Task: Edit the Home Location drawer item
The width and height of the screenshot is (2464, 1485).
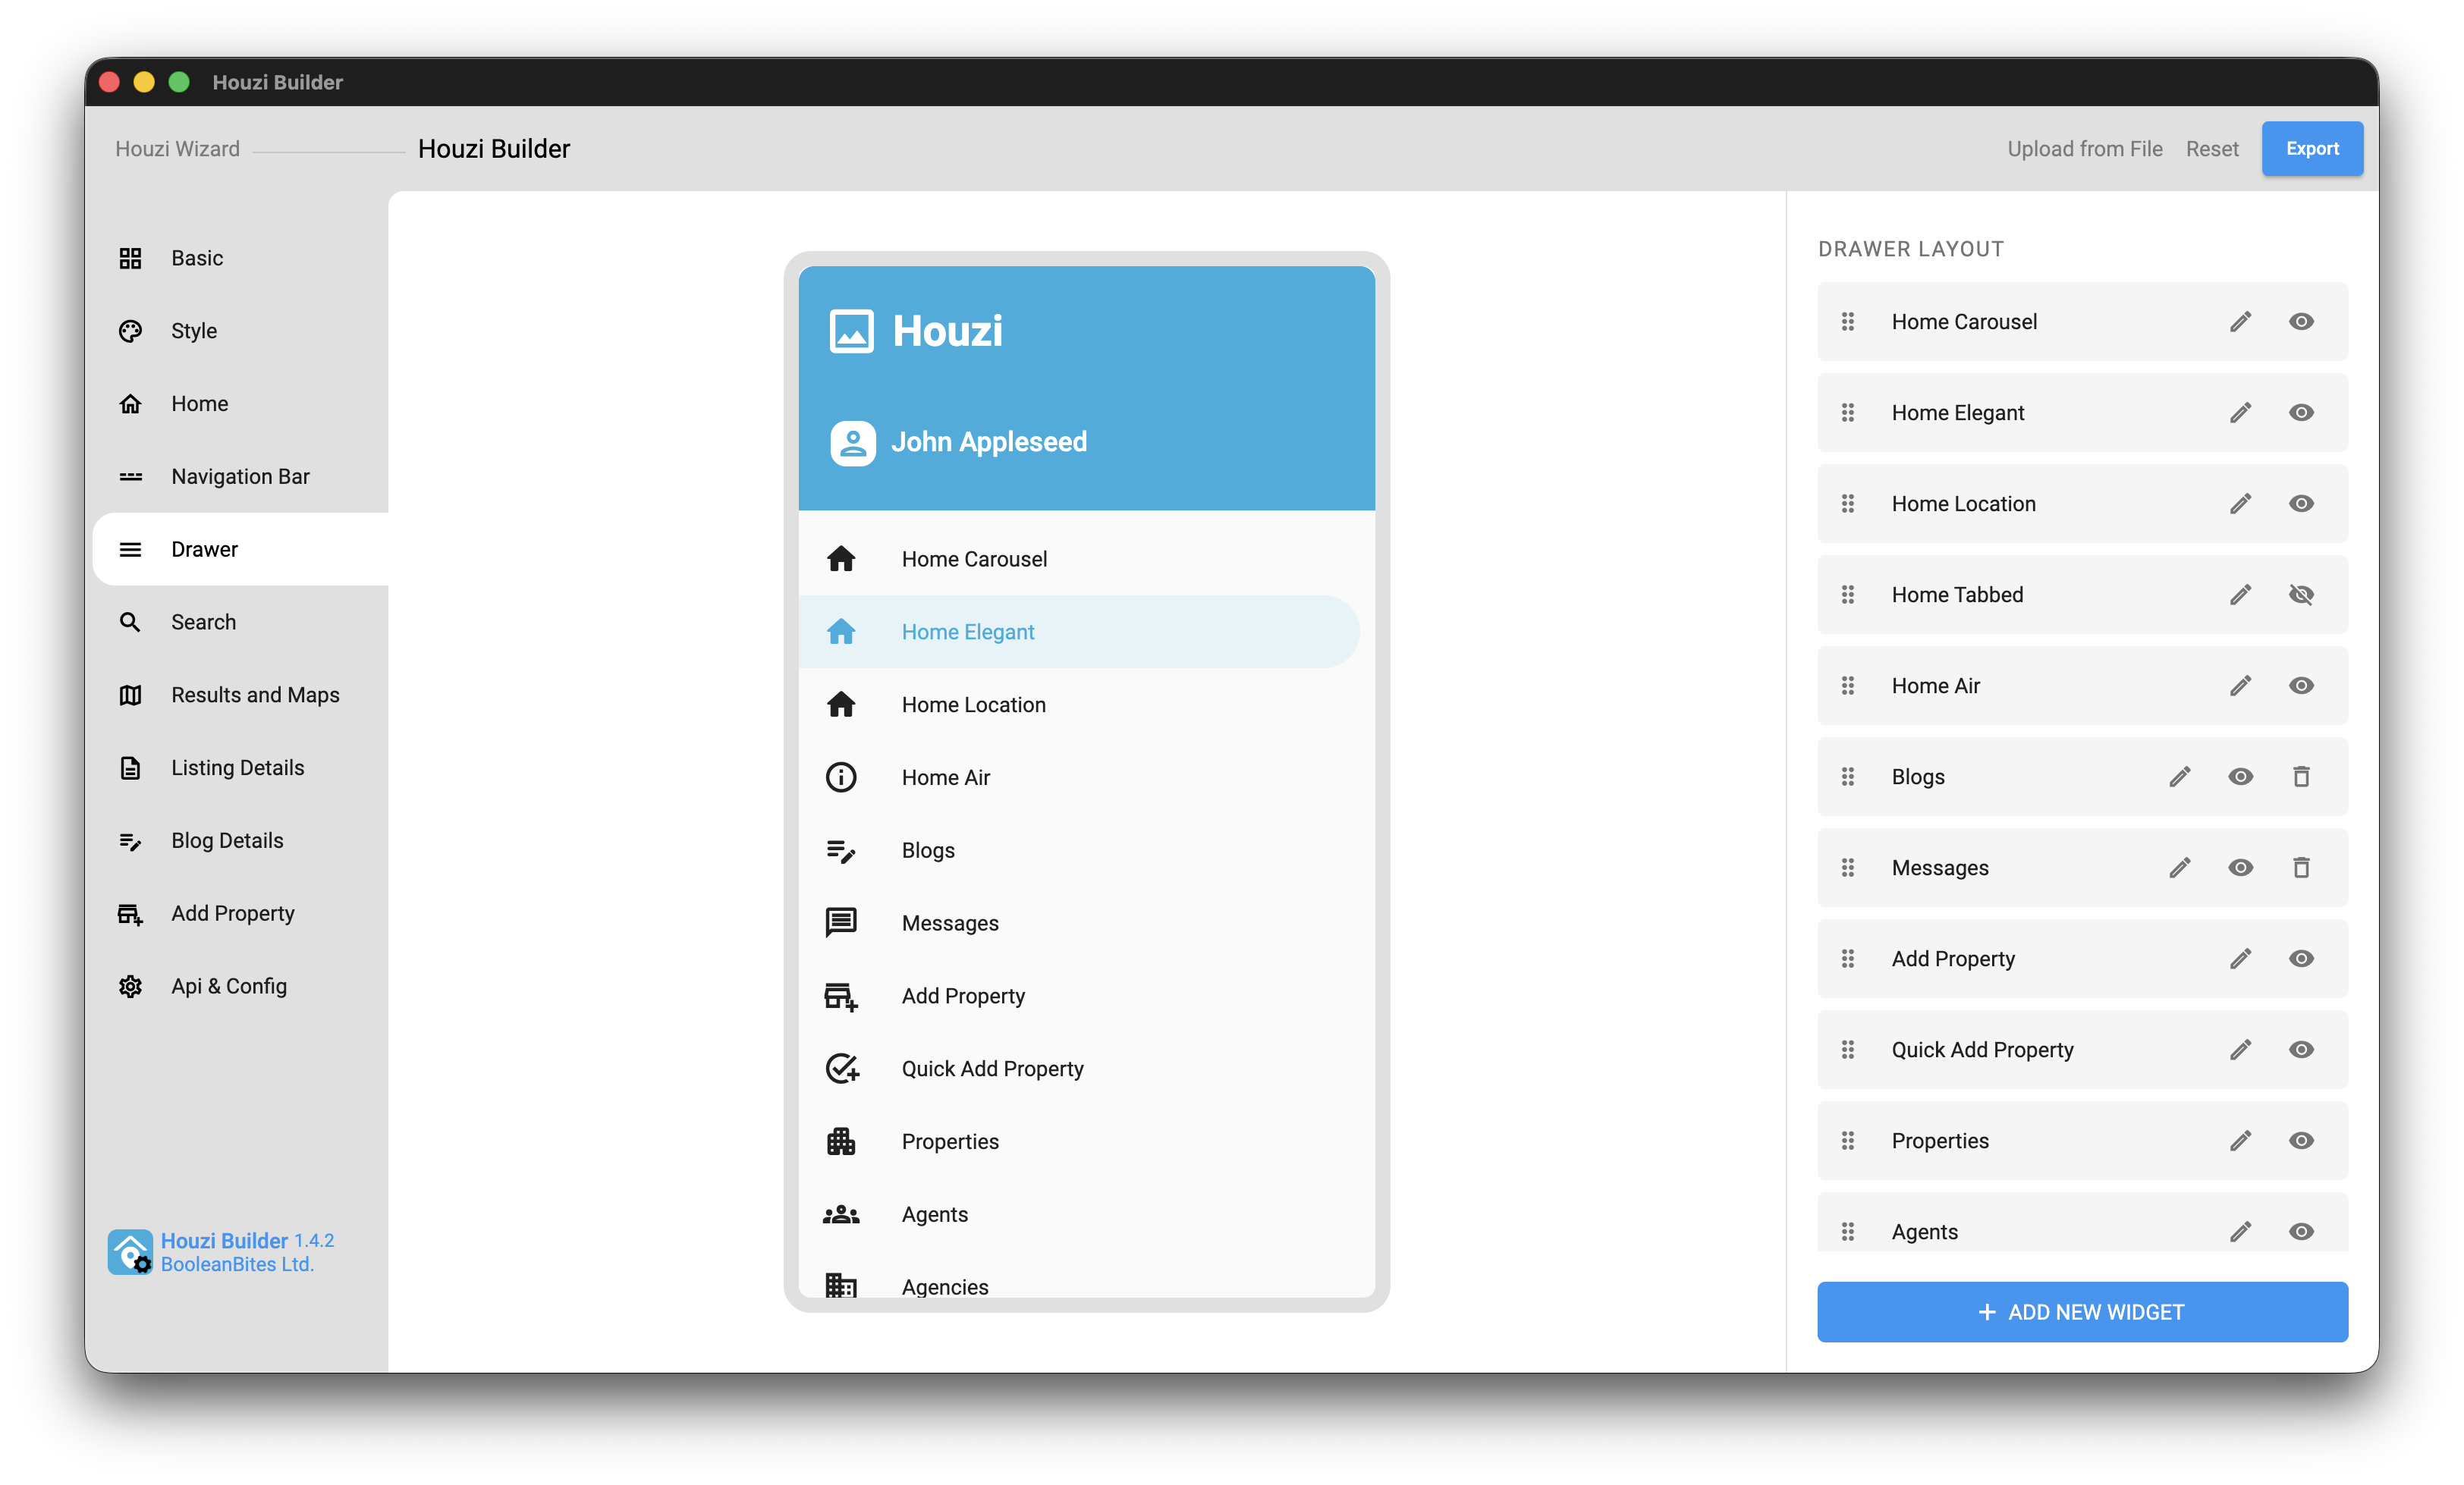Action: tap(2240, 503)
